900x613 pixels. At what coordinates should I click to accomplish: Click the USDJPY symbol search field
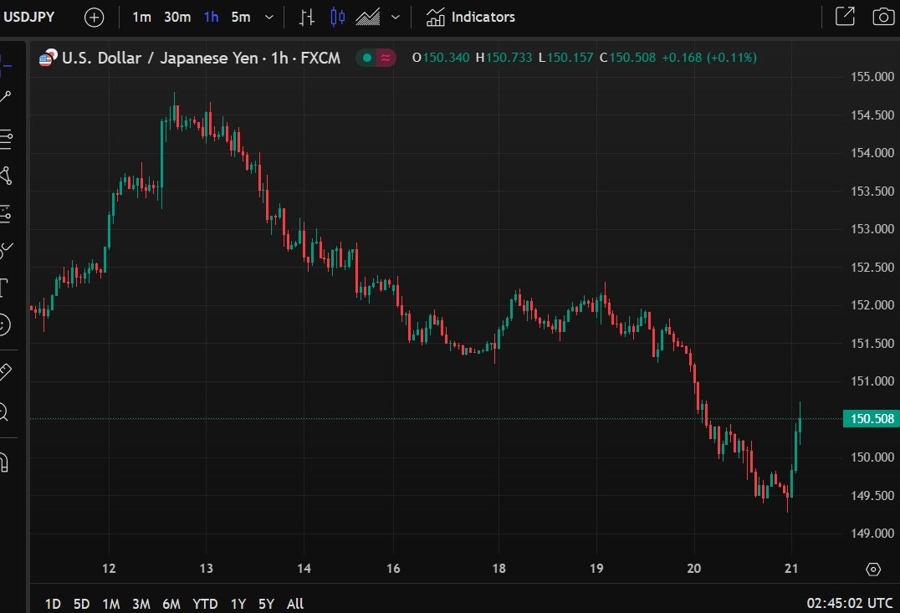[30, 16]
